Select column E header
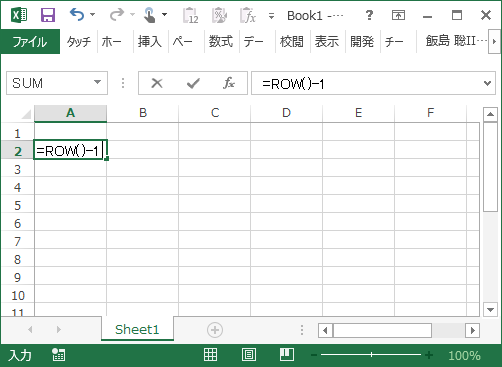The image size is (502, 367). pos(359,113)
